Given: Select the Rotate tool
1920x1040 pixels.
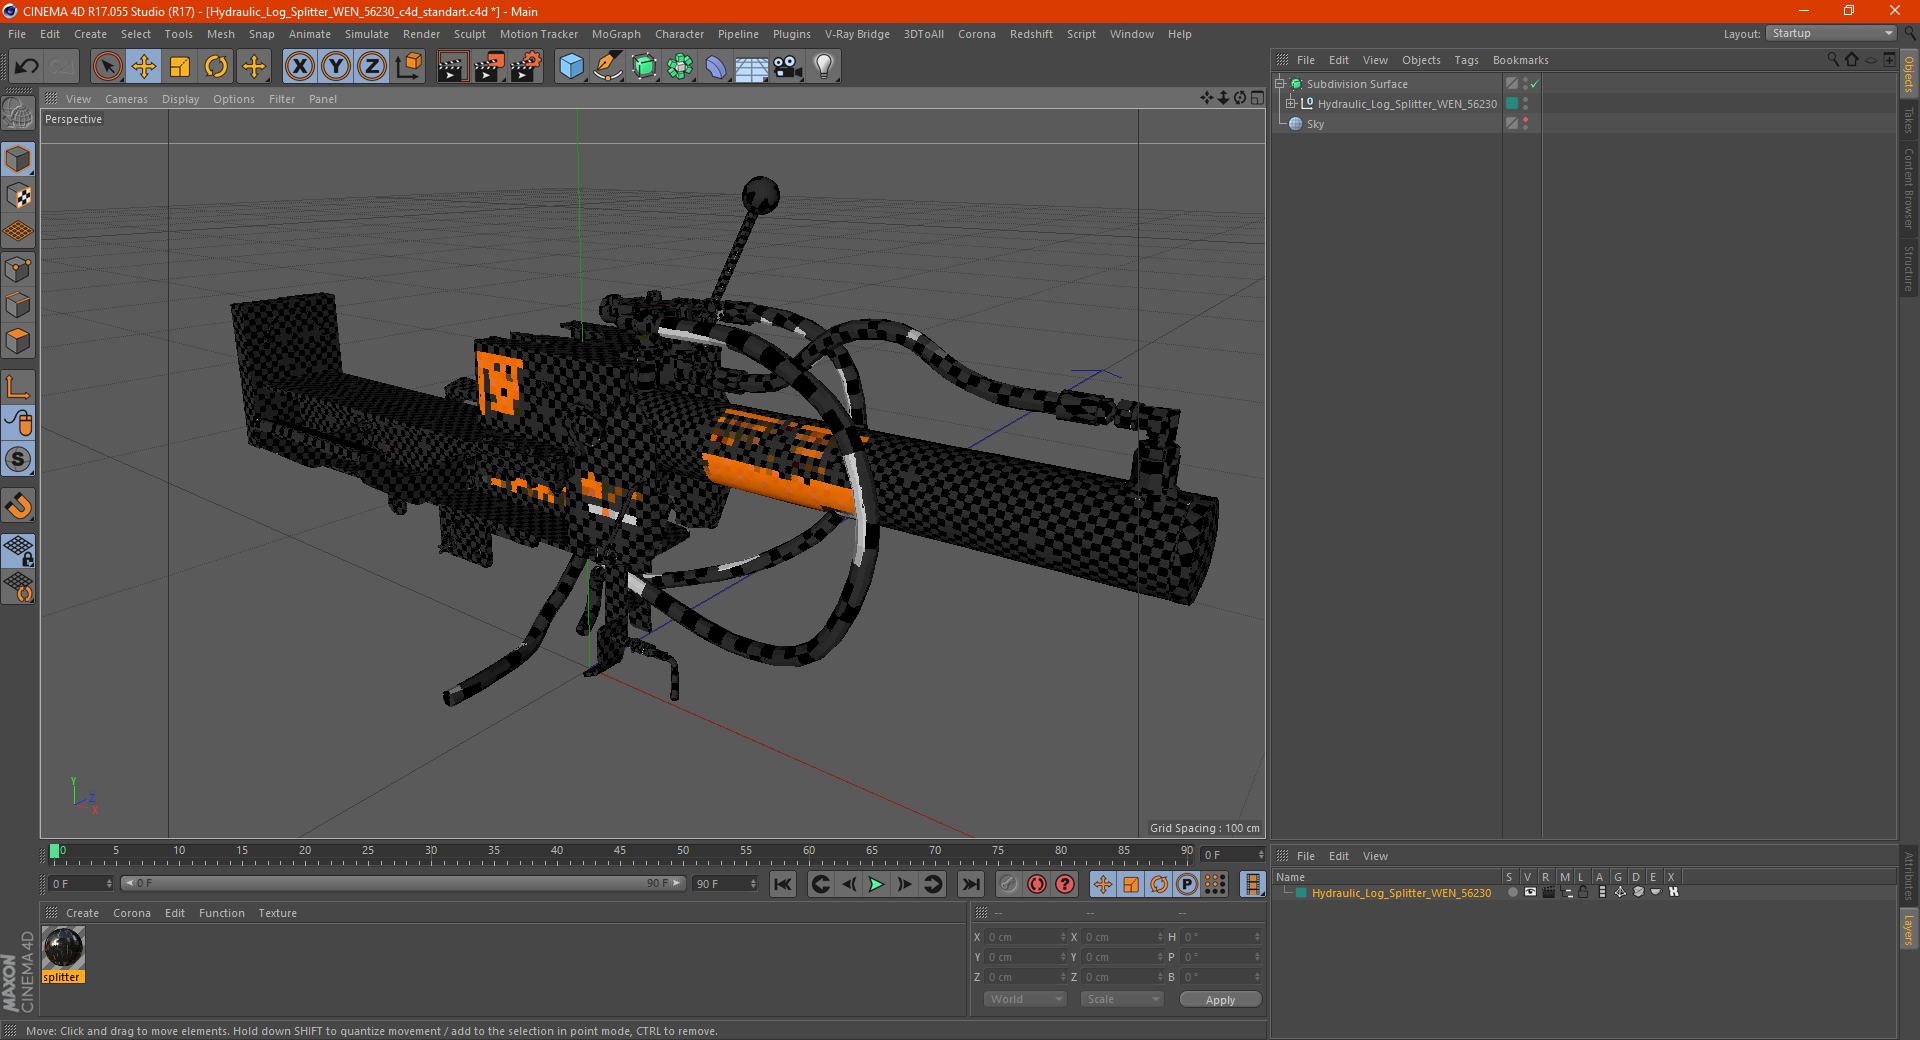Looking at the screenshot, I should (x=216, y=67).
